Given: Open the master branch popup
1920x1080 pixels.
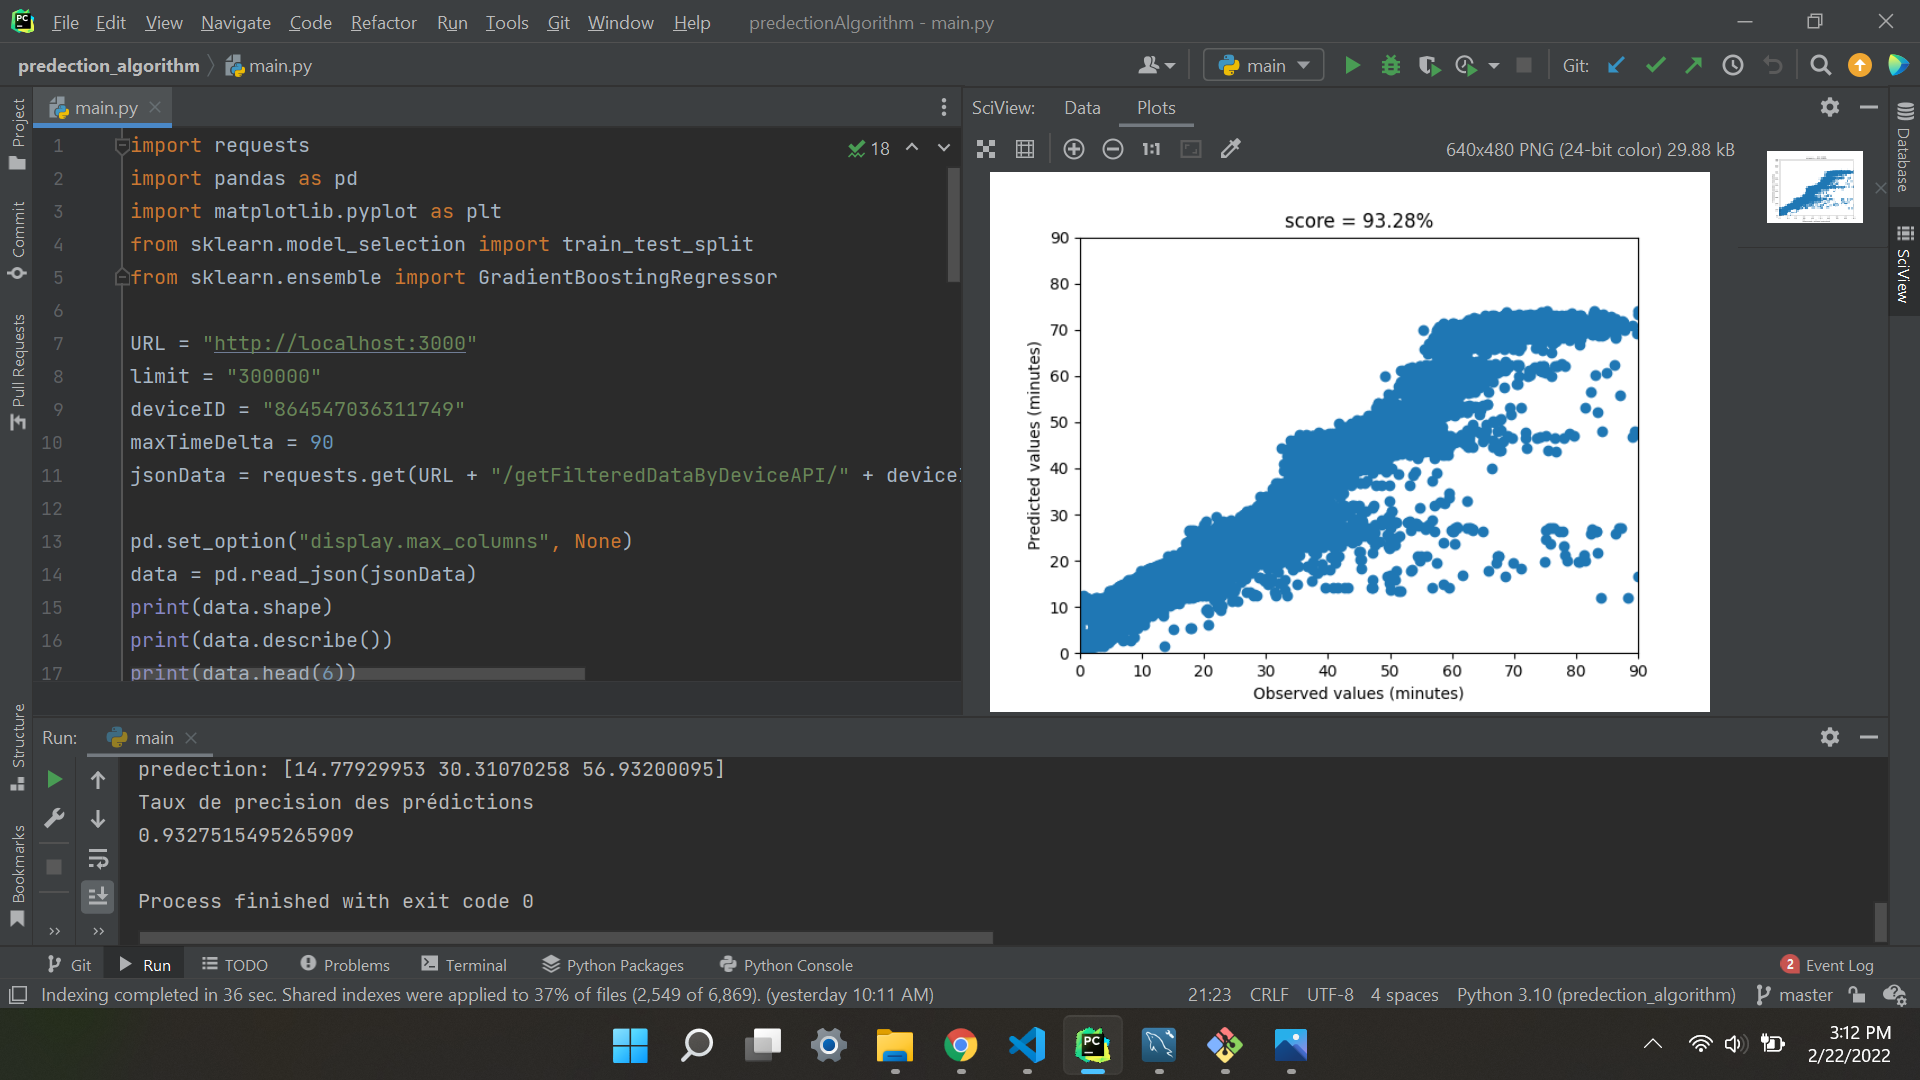Looking at the screenshot, I should (1805, 994).
